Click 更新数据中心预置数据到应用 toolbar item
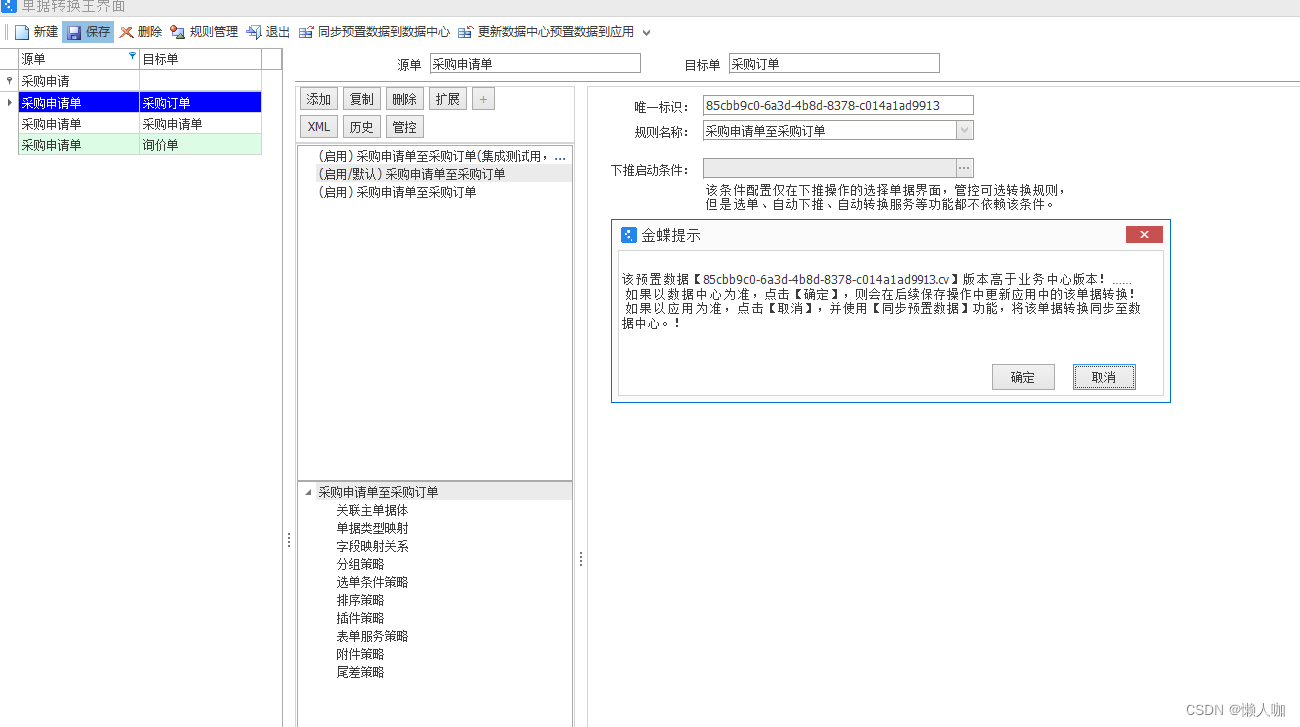The width and height of the screenshot is (1300, 727). pyautogui.click(x=546, y=32)
